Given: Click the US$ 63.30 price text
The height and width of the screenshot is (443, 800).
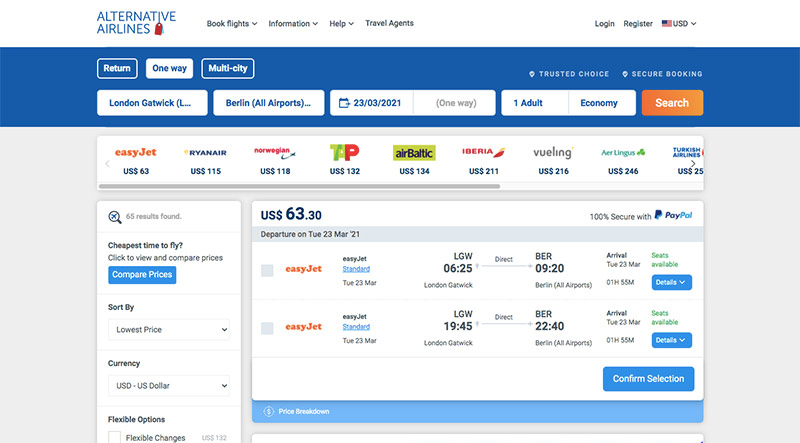Looking at the screenshot, I should click(291, 214).
